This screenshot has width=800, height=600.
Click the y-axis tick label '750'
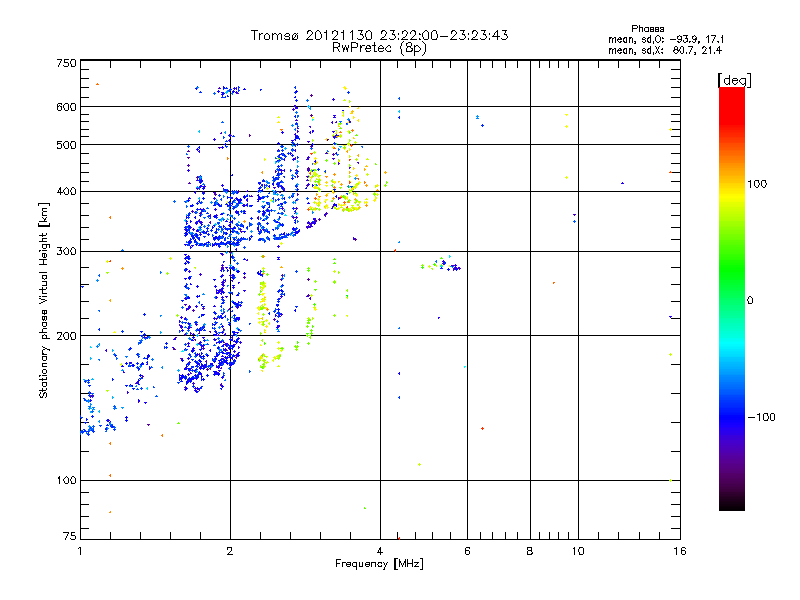point(66,63)
